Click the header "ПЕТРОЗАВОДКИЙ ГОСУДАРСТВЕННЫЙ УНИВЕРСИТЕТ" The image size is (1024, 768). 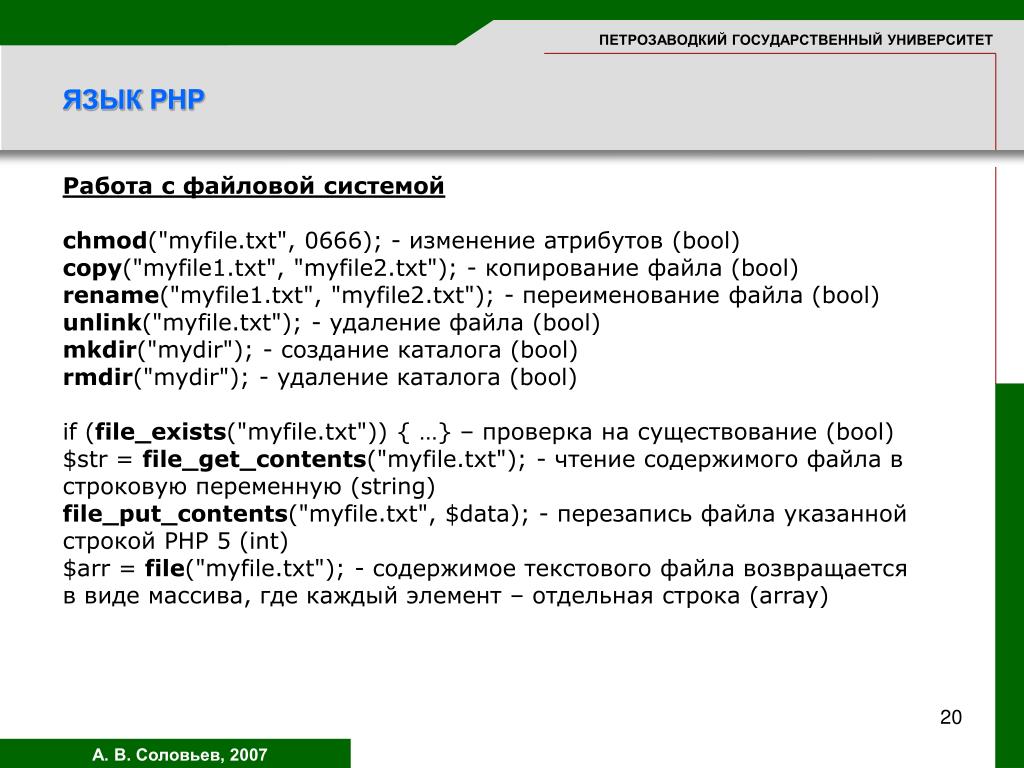click(795, 40)
